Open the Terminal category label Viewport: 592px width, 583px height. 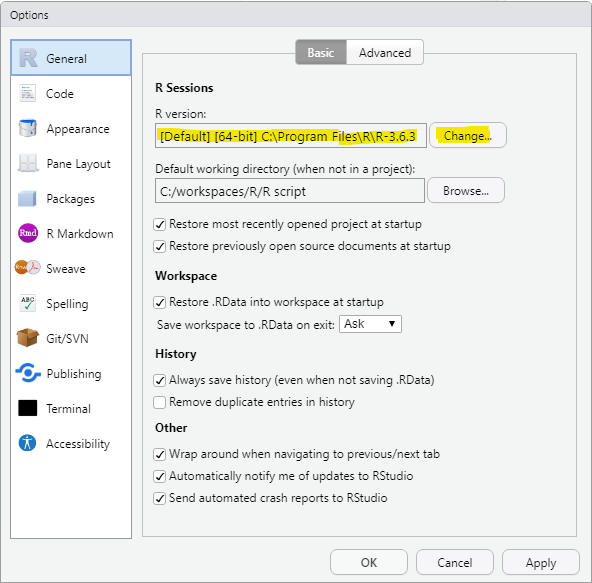[x=68, y=409]
